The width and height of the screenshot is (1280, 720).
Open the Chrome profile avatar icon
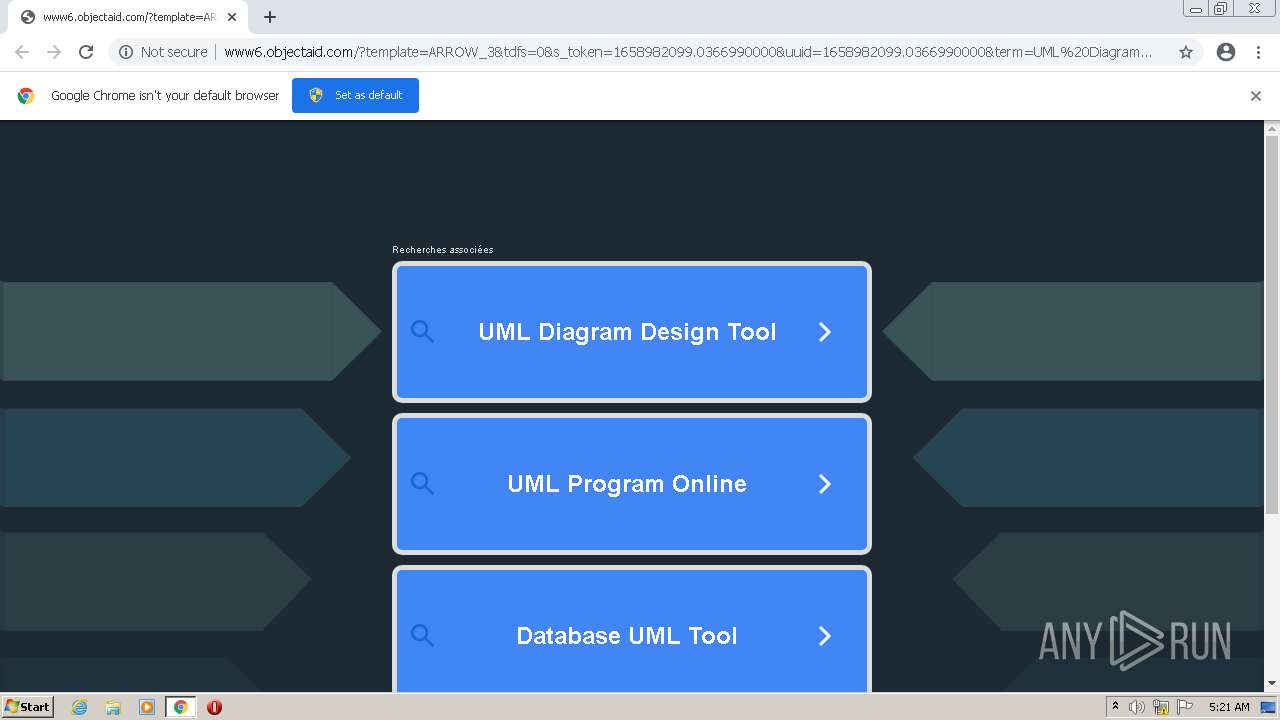(x=1226, y=52)
